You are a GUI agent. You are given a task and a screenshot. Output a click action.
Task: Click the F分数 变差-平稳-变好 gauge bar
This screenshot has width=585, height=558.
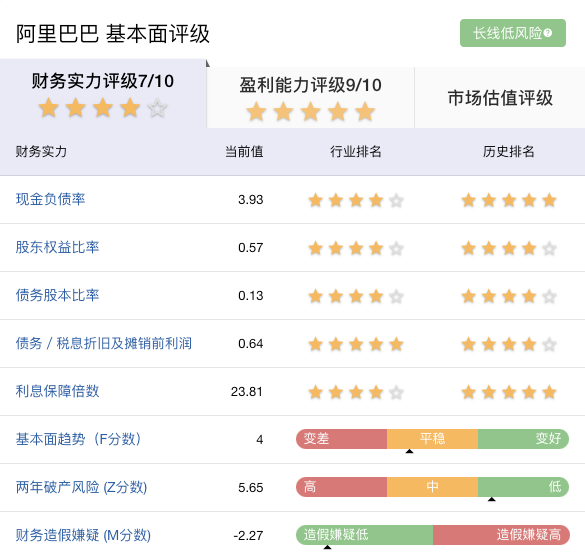point(432,439)
